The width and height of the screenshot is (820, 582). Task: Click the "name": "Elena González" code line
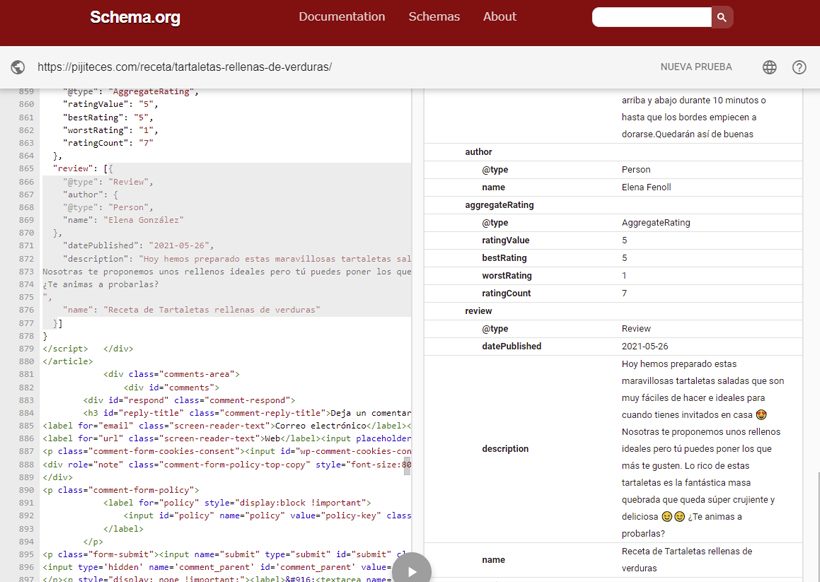(x=123, y=220)
